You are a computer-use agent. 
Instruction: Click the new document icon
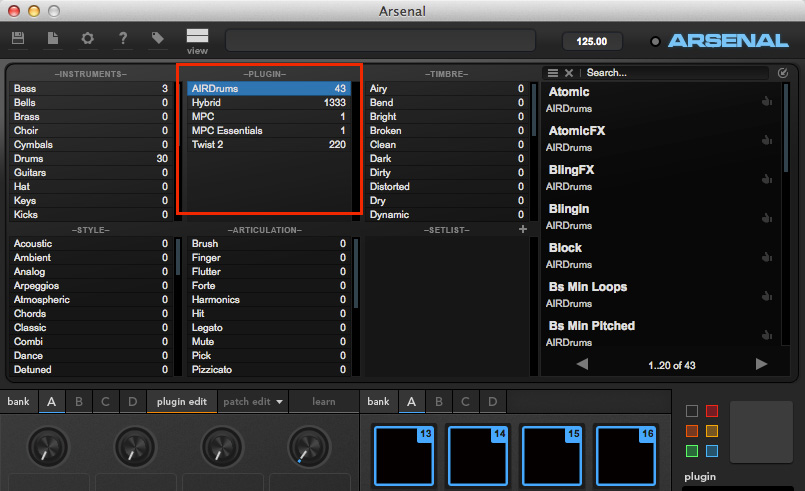coord(53,38)
